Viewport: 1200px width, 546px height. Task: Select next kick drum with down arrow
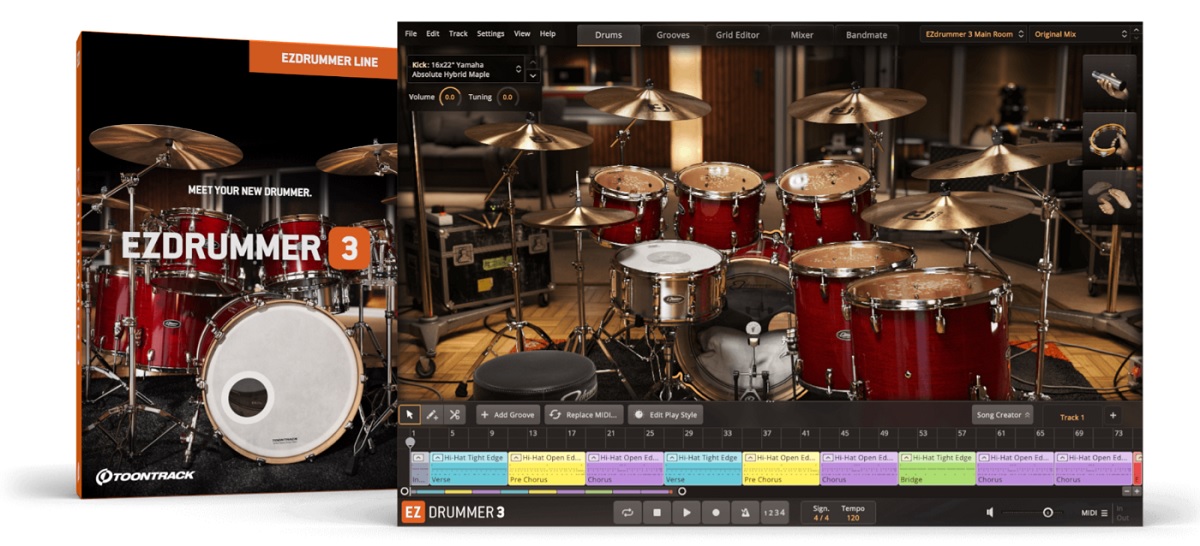click(532, 76)
